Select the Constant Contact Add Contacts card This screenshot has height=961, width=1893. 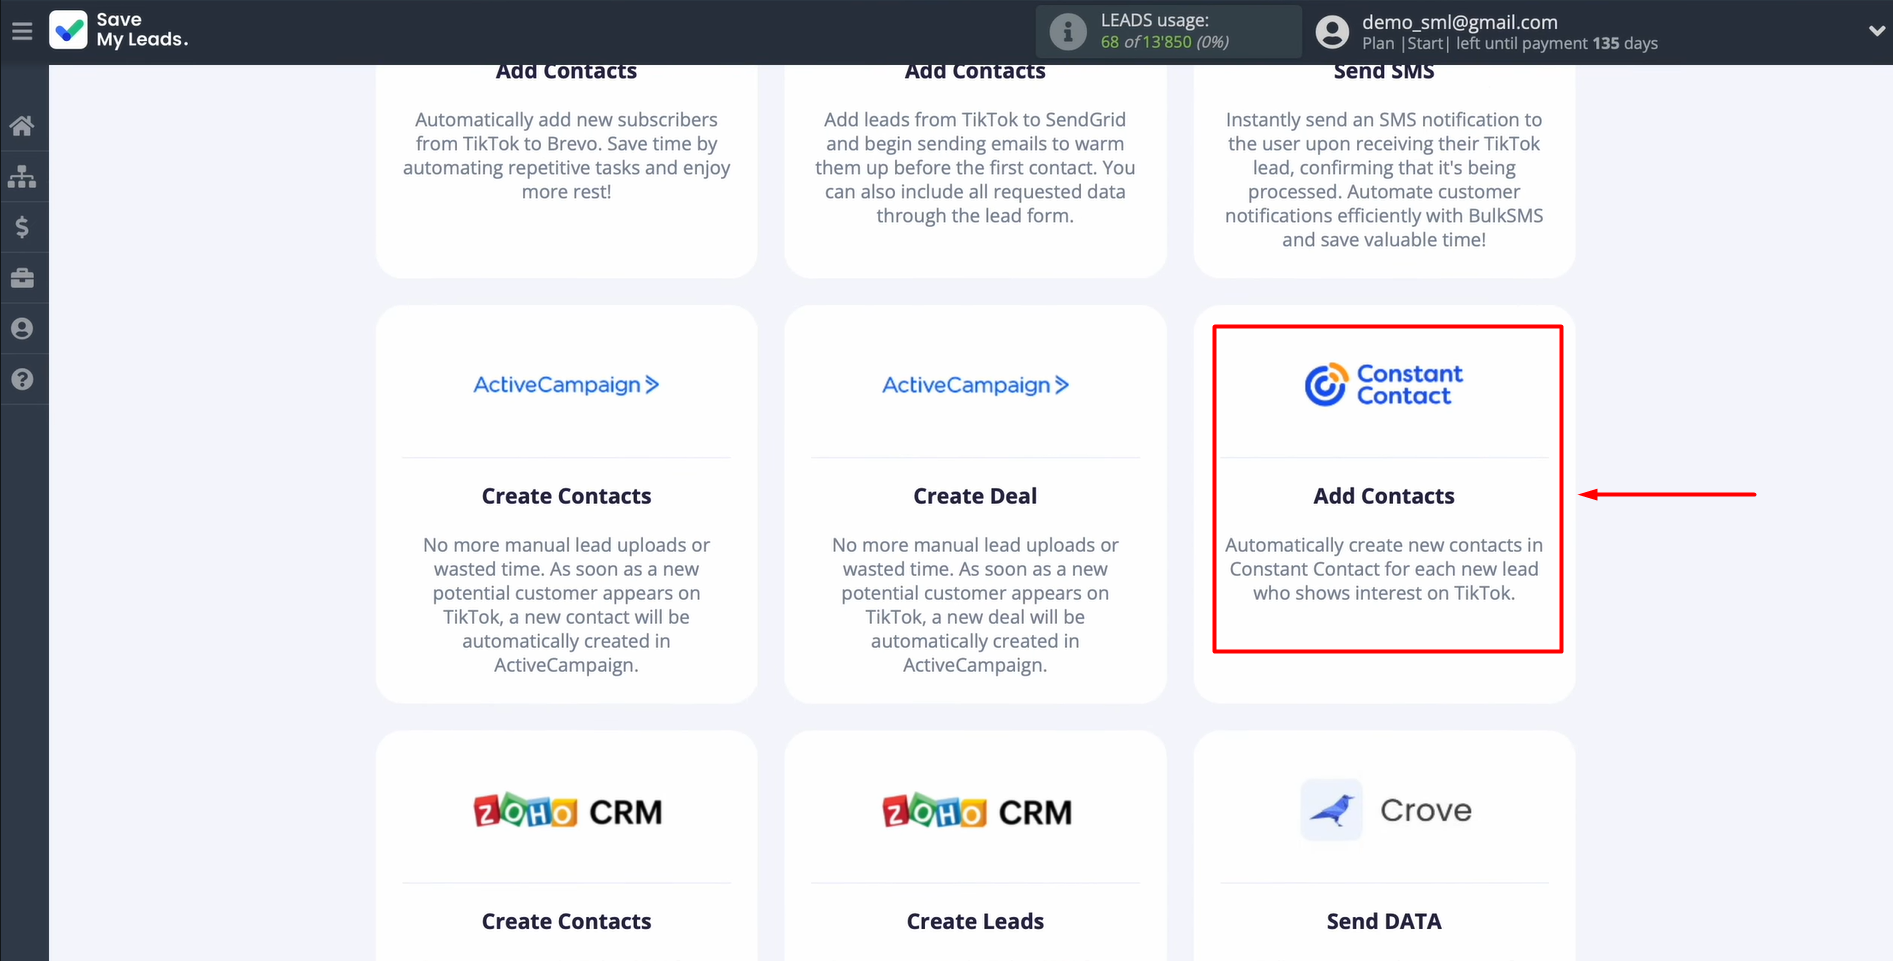point(1385,488)
